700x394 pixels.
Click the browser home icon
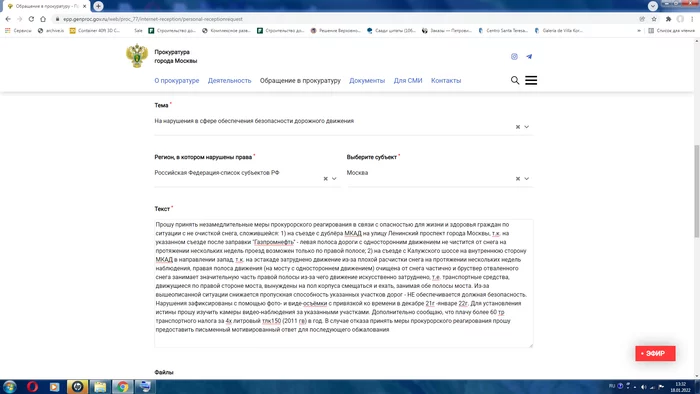tap(43, 19)
